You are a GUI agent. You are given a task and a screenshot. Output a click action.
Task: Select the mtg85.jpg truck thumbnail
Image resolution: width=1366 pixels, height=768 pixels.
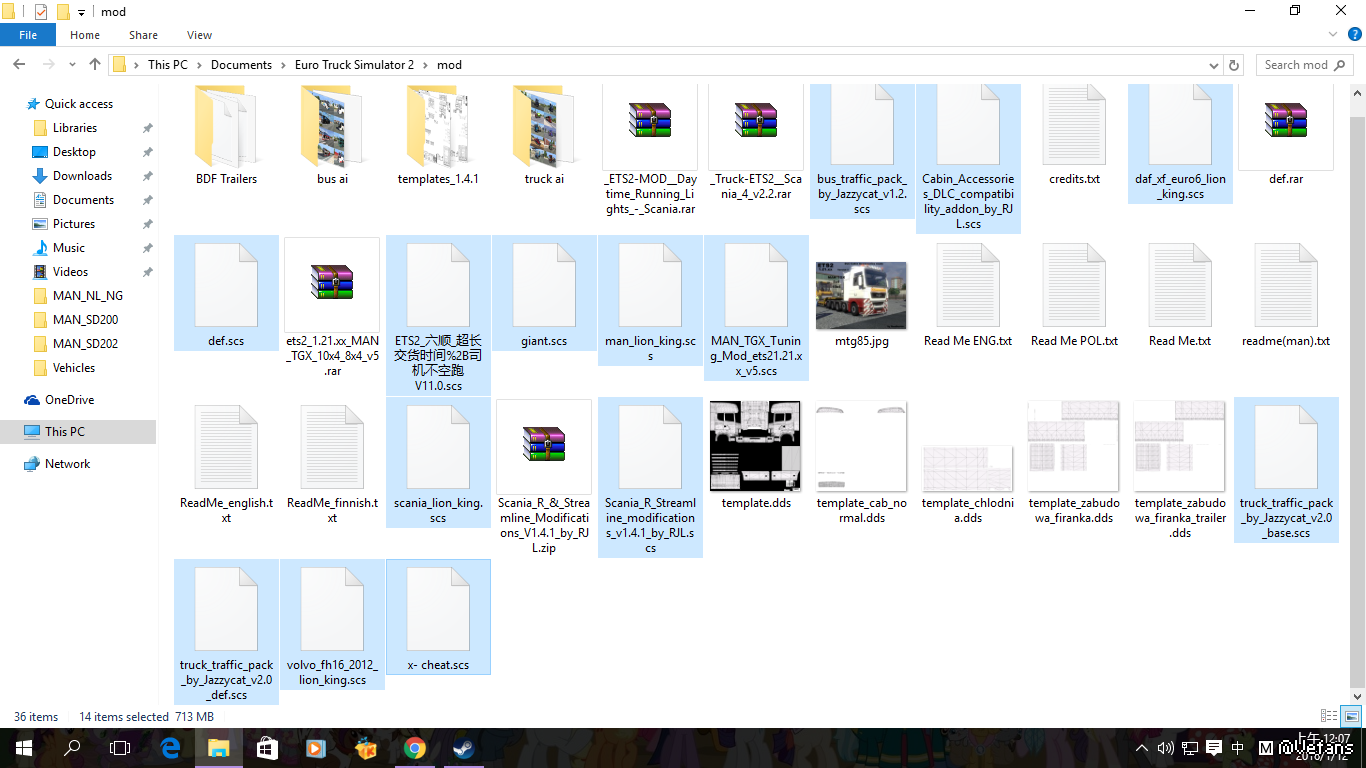click(861, 297)
